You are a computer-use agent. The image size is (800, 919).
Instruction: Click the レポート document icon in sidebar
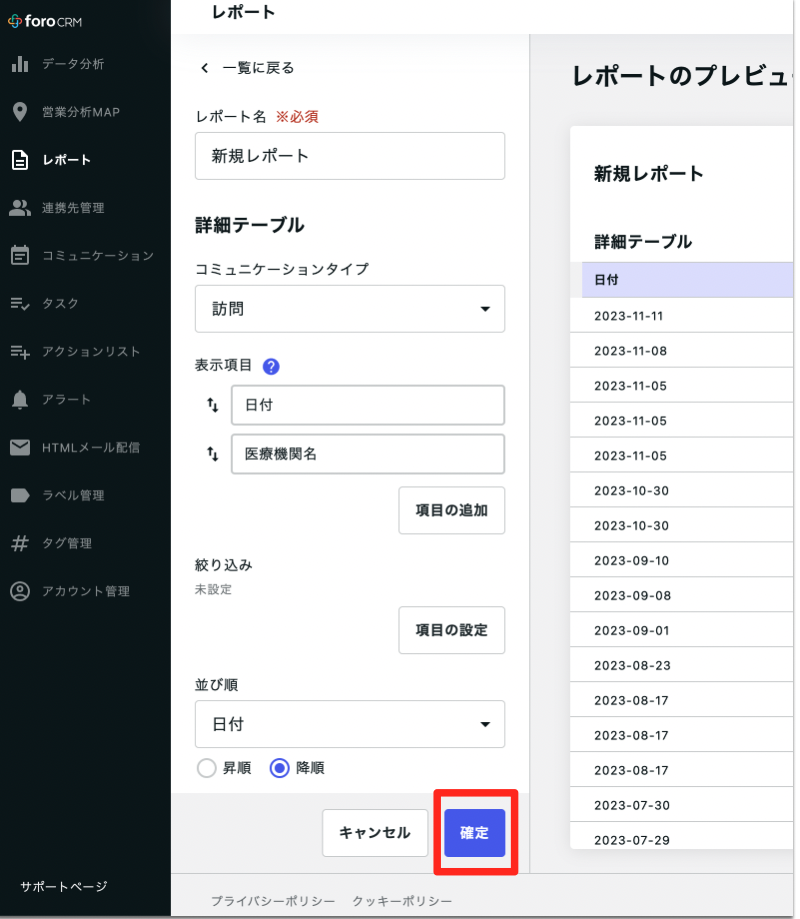[20, 160]
